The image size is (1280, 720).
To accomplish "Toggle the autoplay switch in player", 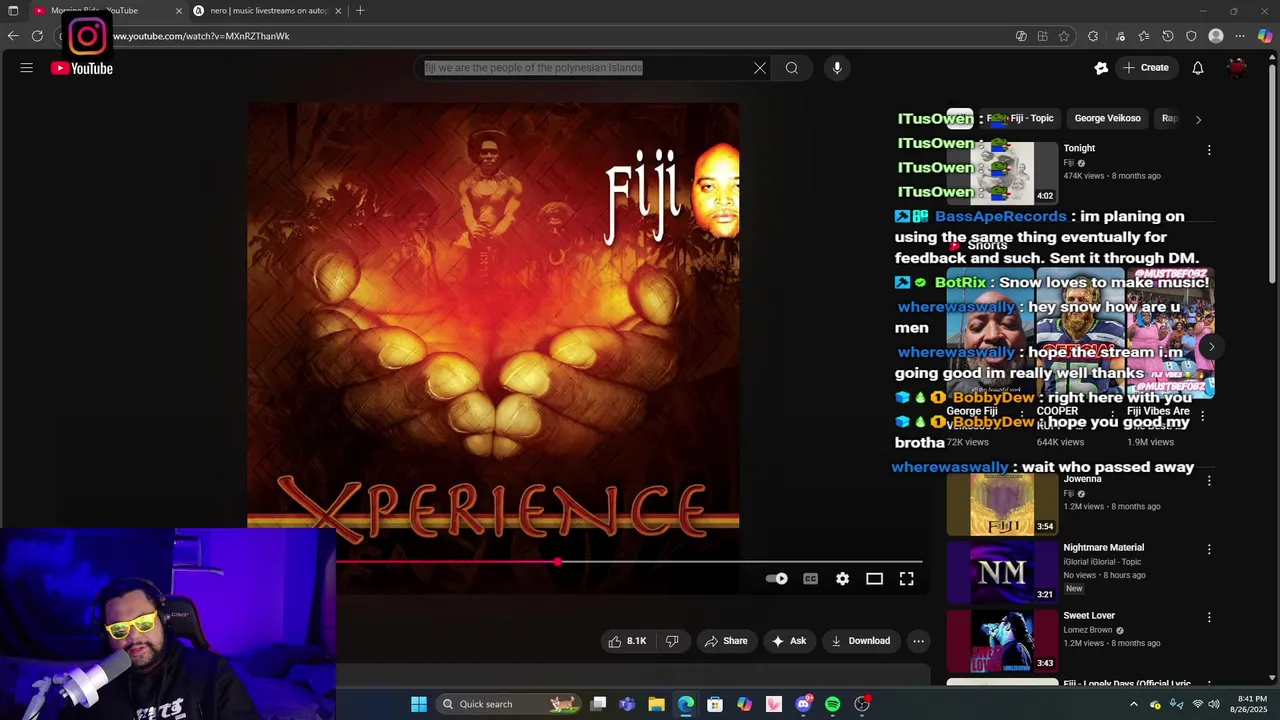I will point(777,579).
